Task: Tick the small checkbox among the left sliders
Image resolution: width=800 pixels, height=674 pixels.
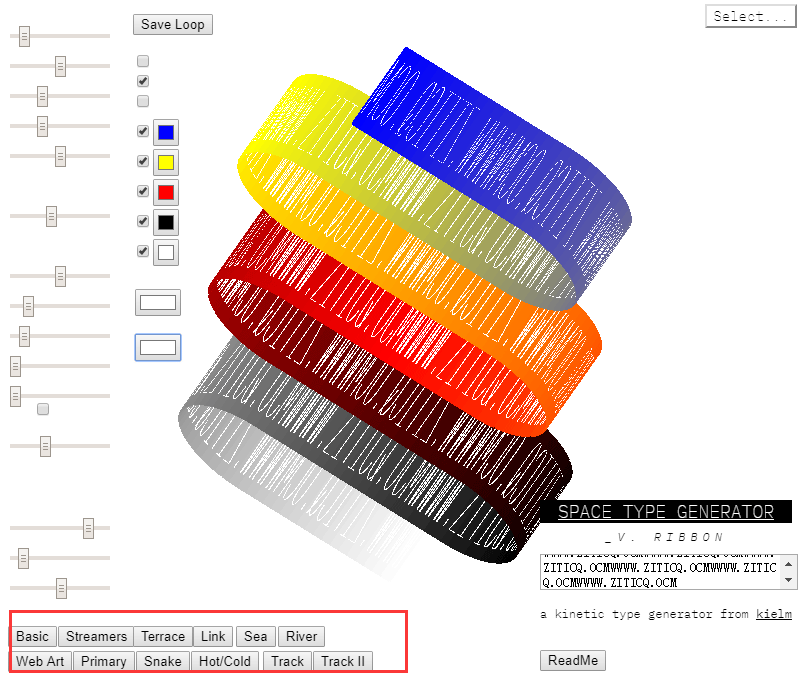Action: (43, 409)
